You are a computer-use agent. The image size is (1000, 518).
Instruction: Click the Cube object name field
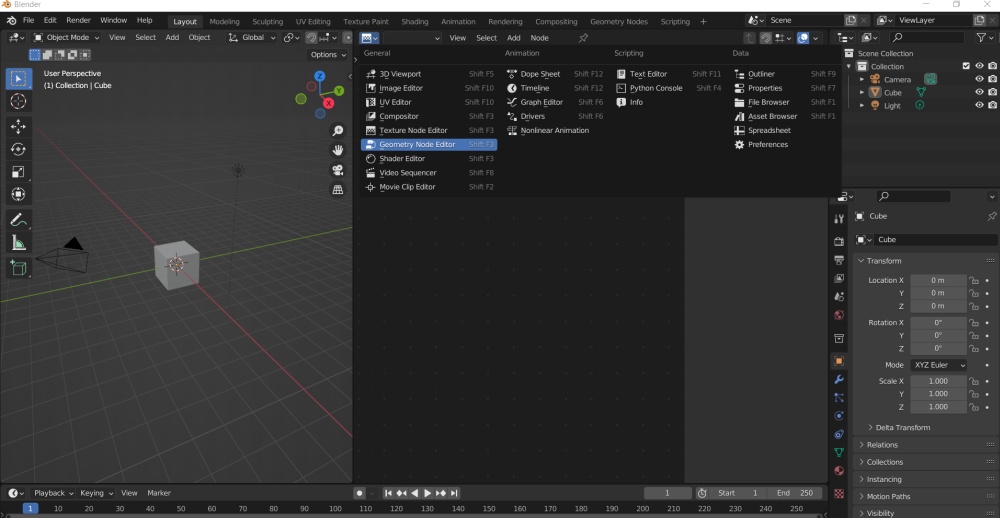[934, 240]
